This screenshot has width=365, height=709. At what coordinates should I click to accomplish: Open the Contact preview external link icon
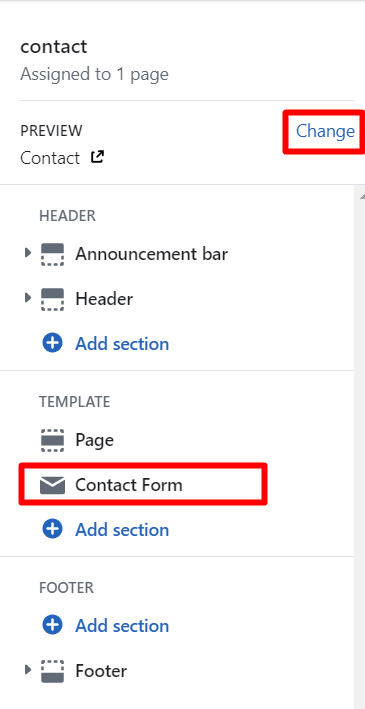click(97, 157)
